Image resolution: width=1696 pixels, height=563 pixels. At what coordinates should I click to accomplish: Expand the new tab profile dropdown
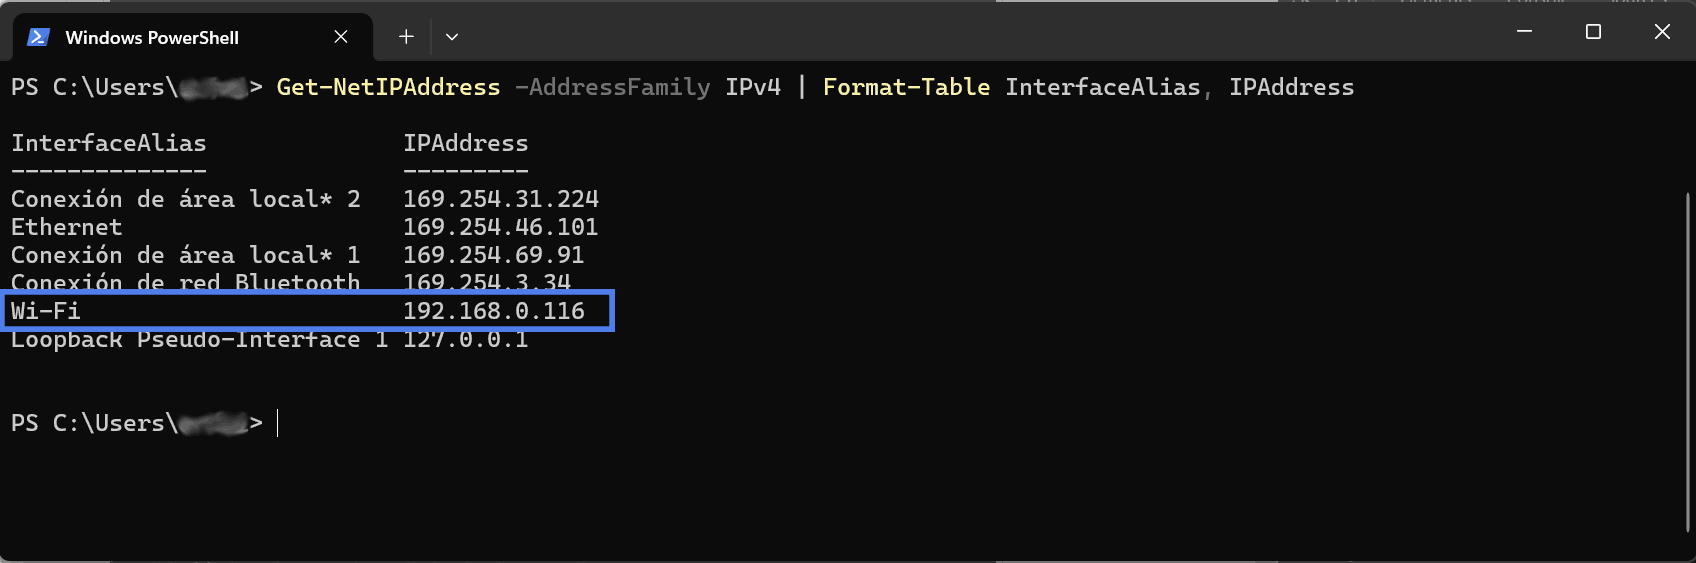pyautogui.click(x=452, y=37)
